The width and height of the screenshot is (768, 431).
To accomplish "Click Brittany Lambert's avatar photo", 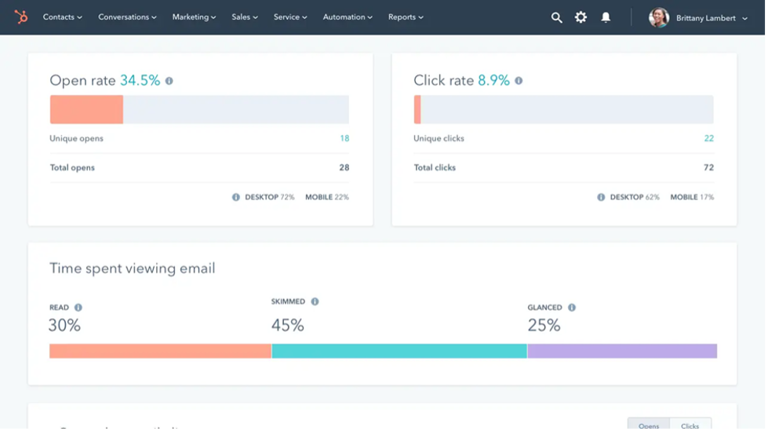I will click(661, 18).
